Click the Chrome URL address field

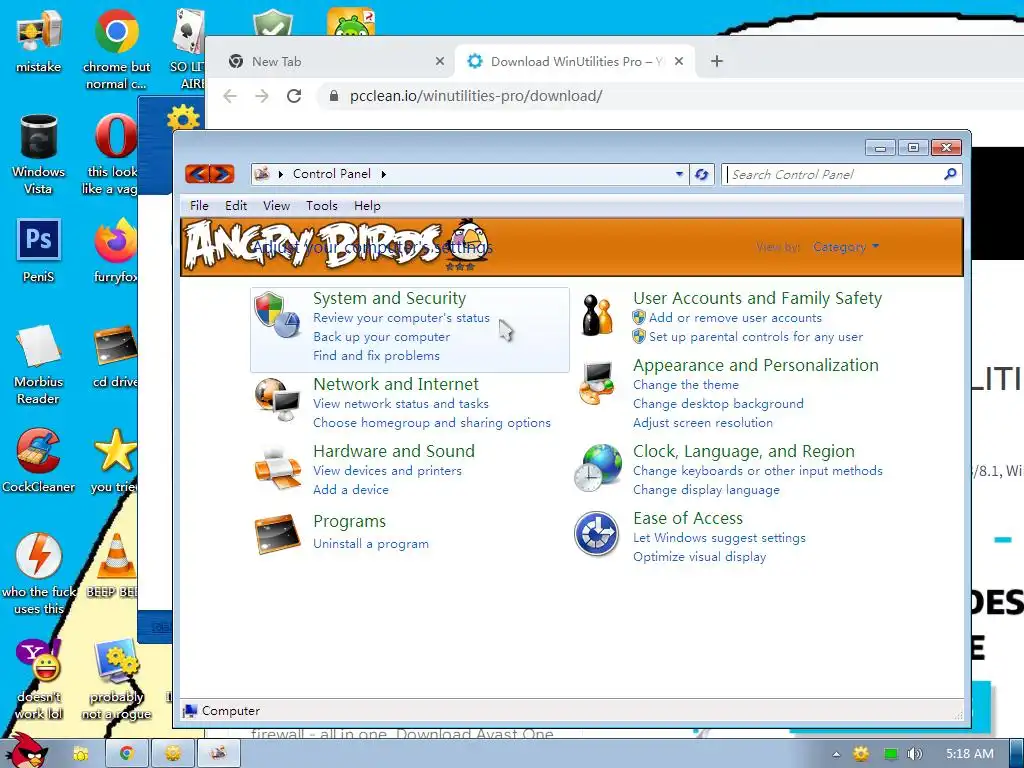(673, 96)
